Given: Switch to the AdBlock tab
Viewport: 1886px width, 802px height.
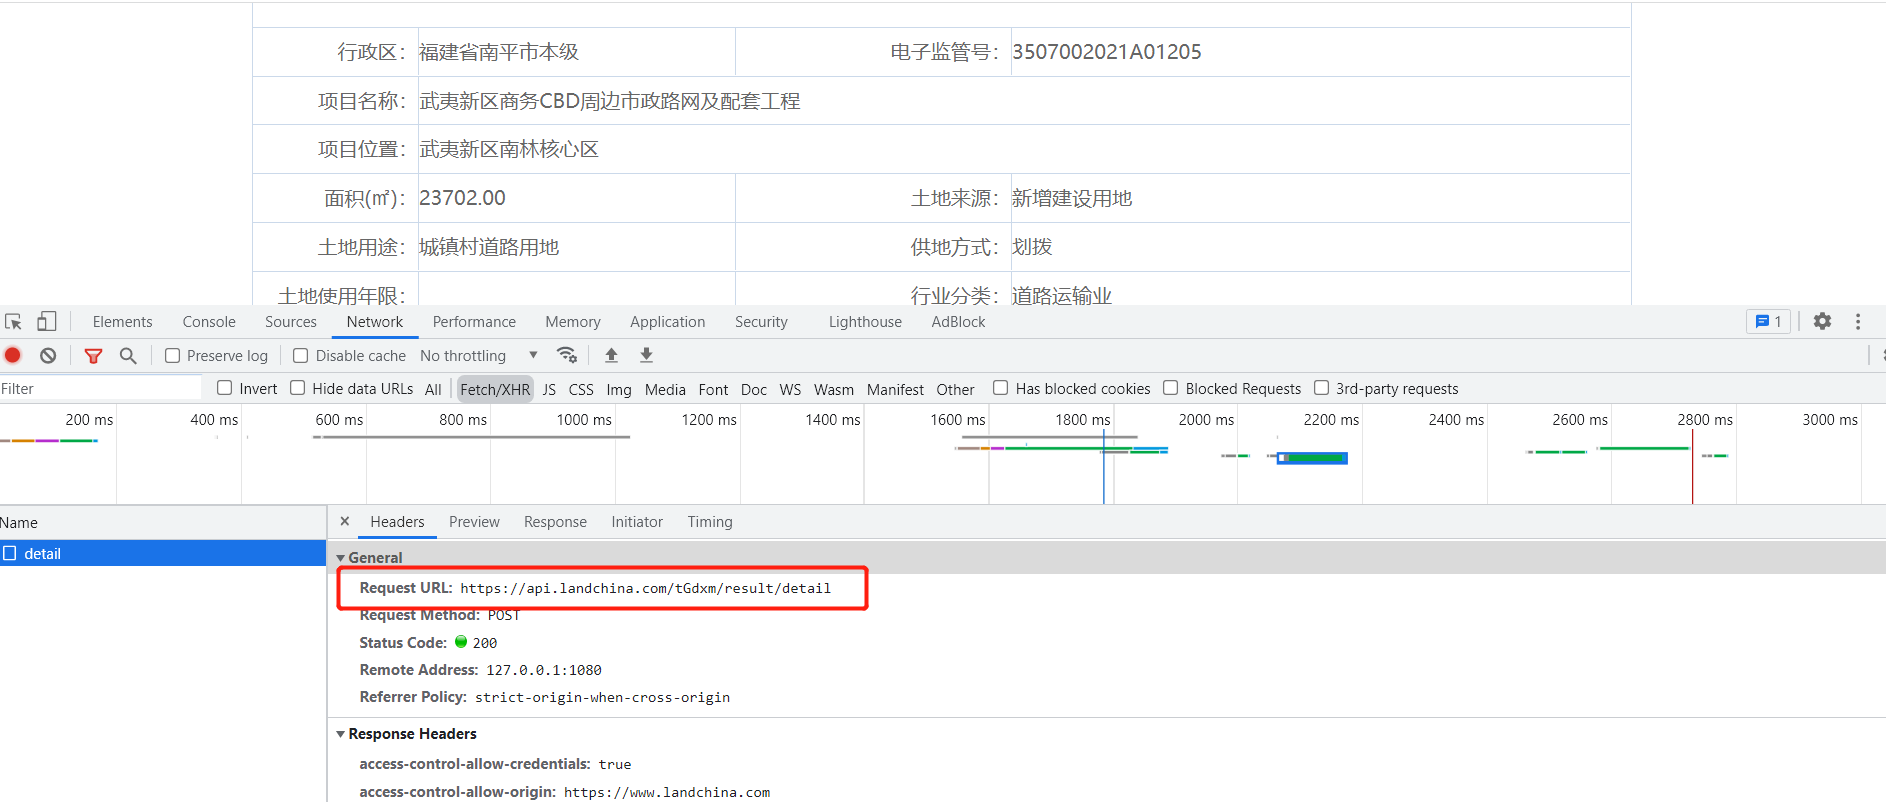Looking at the screenshot, I should point(958,322).
